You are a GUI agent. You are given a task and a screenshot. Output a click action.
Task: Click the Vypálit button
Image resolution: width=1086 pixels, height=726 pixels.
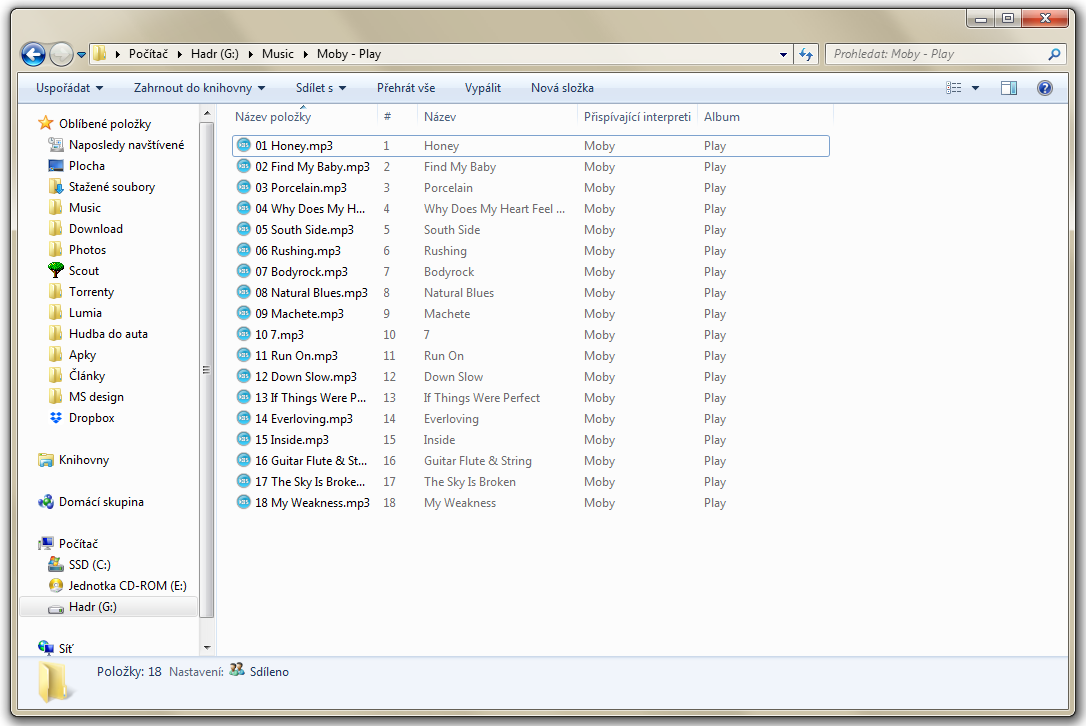(x=483, y=88)
